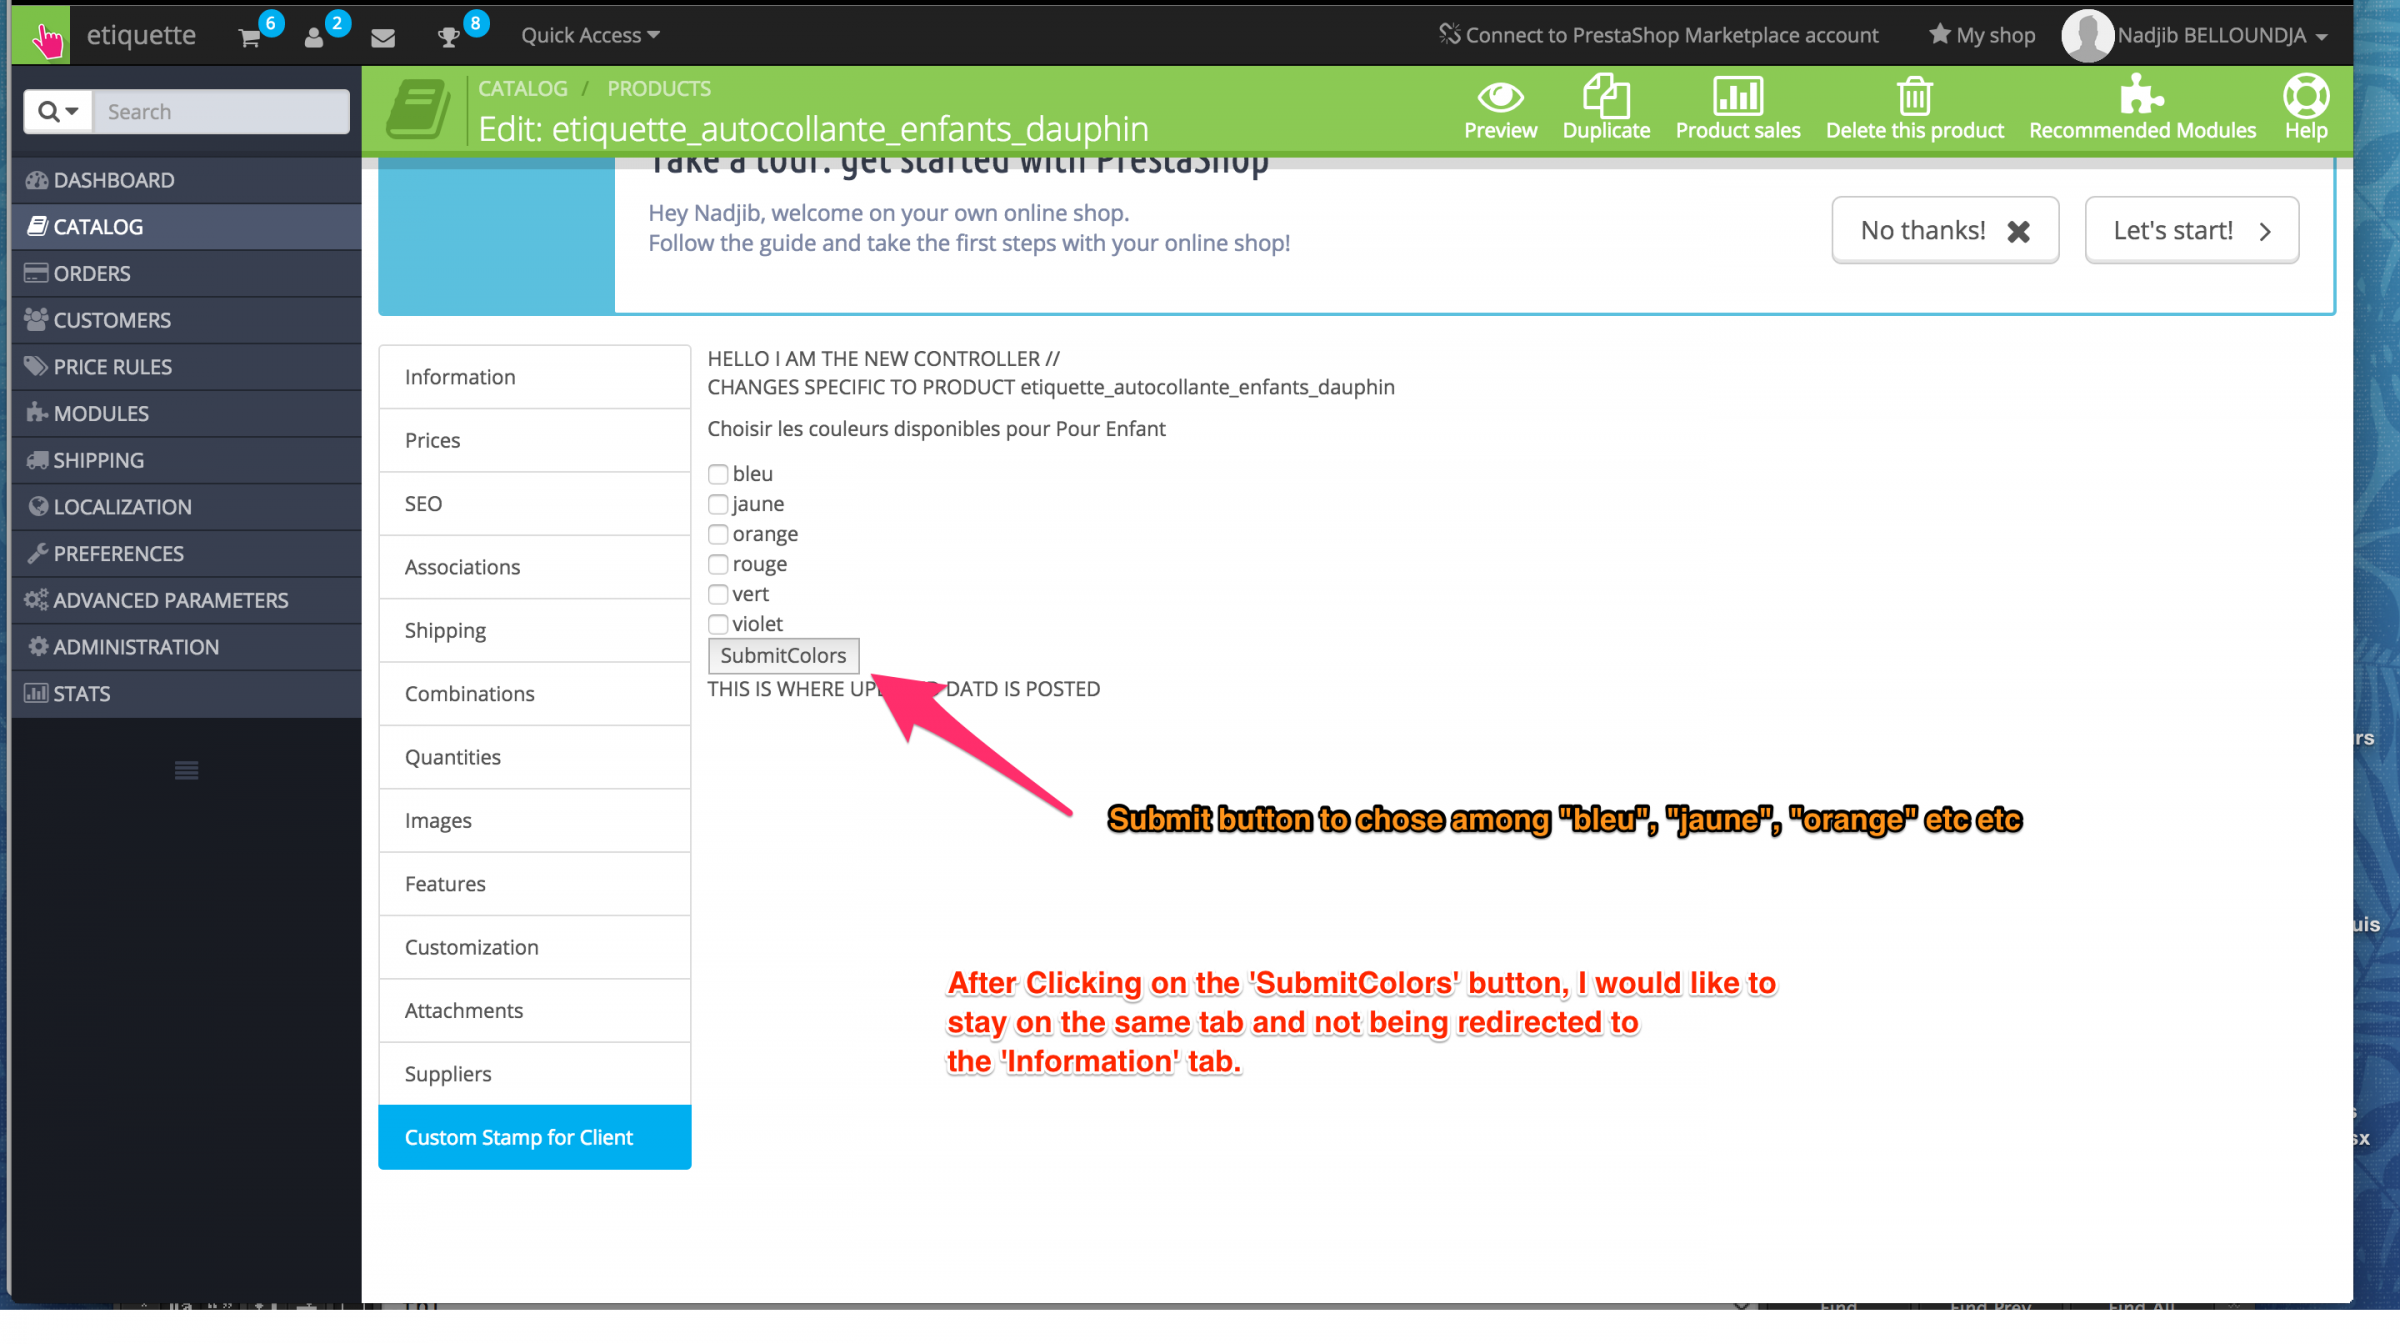Screen dimensions: 2400x1344
Task: Check the bleu color checkbox
Action: (718, 474)
